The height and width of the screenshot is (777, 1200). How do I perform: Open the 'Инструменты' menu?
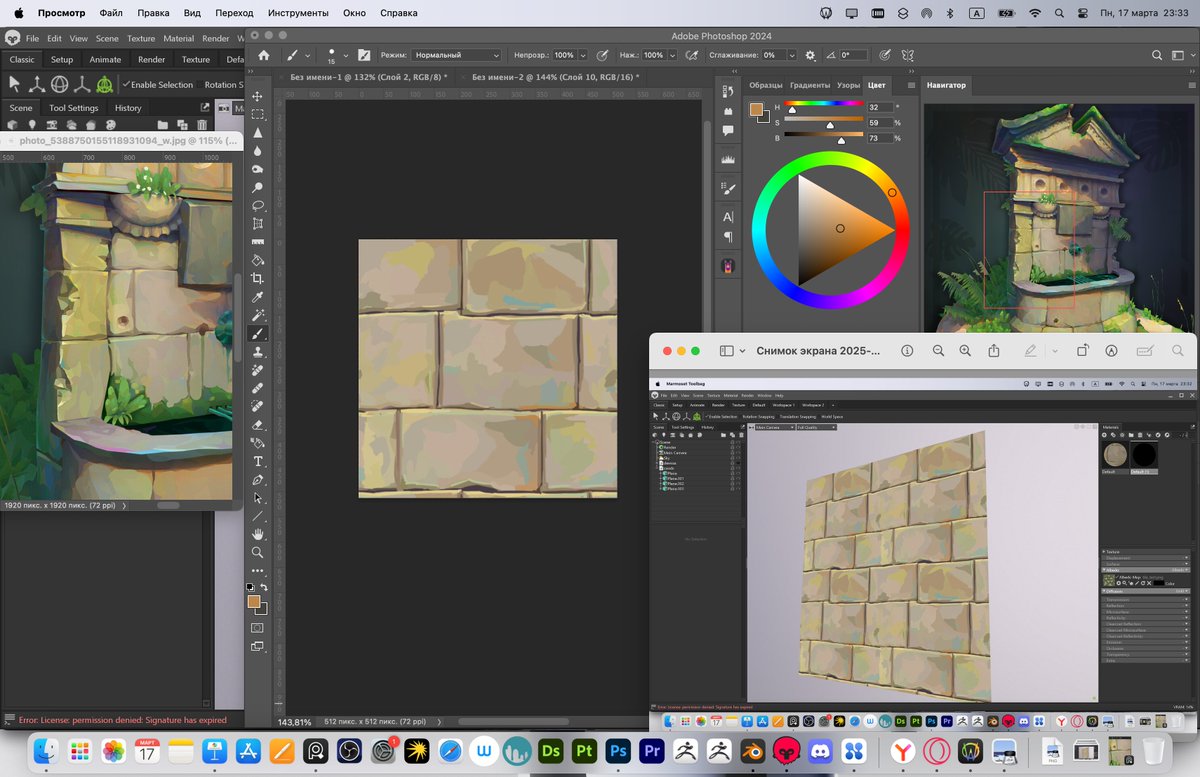pos(298,13)
